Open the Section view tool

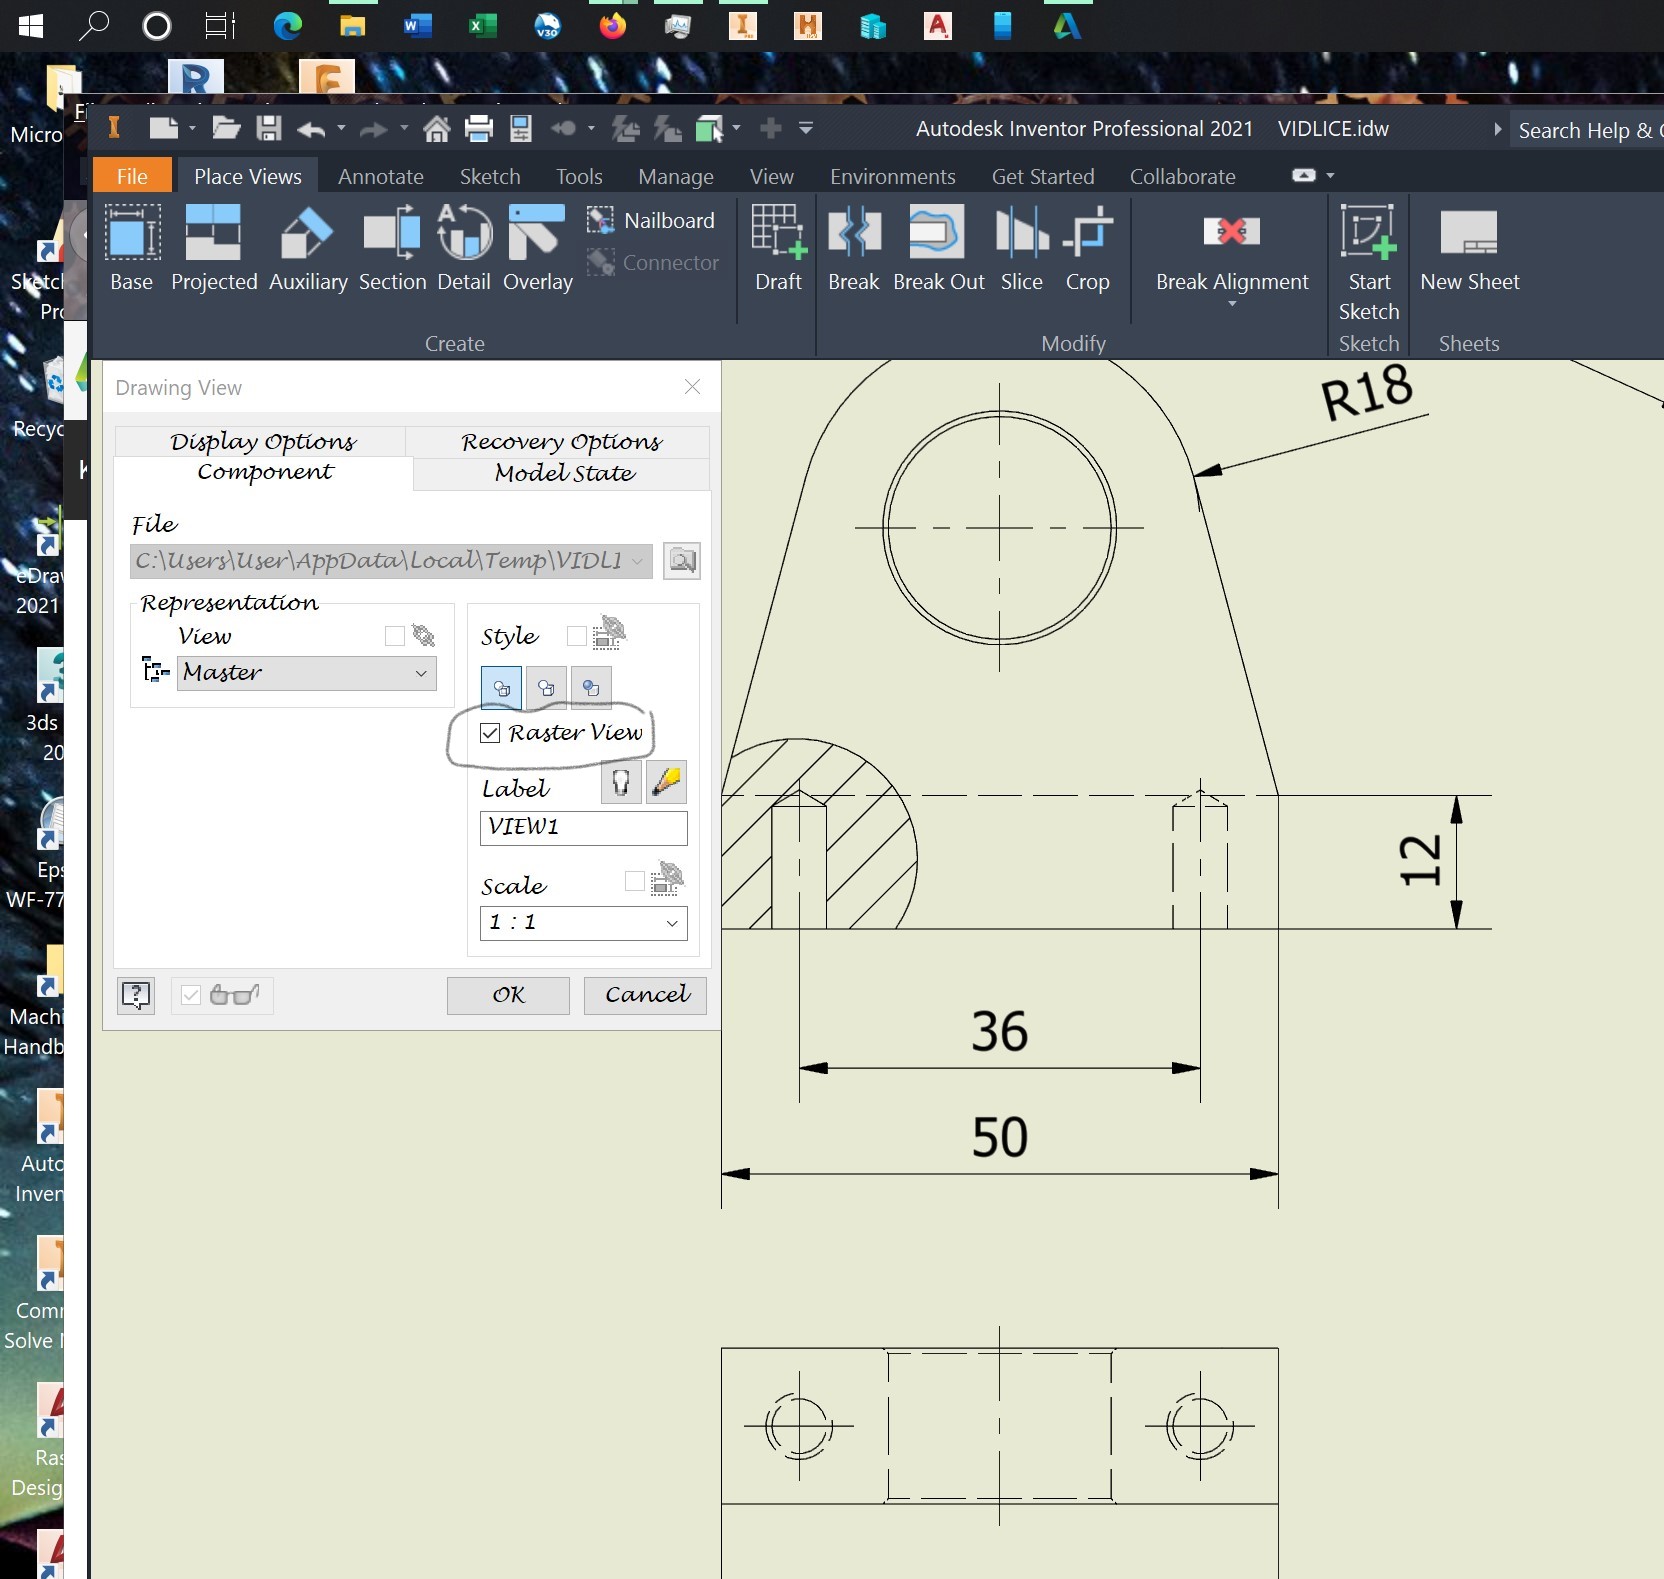(x=391, y=248)
